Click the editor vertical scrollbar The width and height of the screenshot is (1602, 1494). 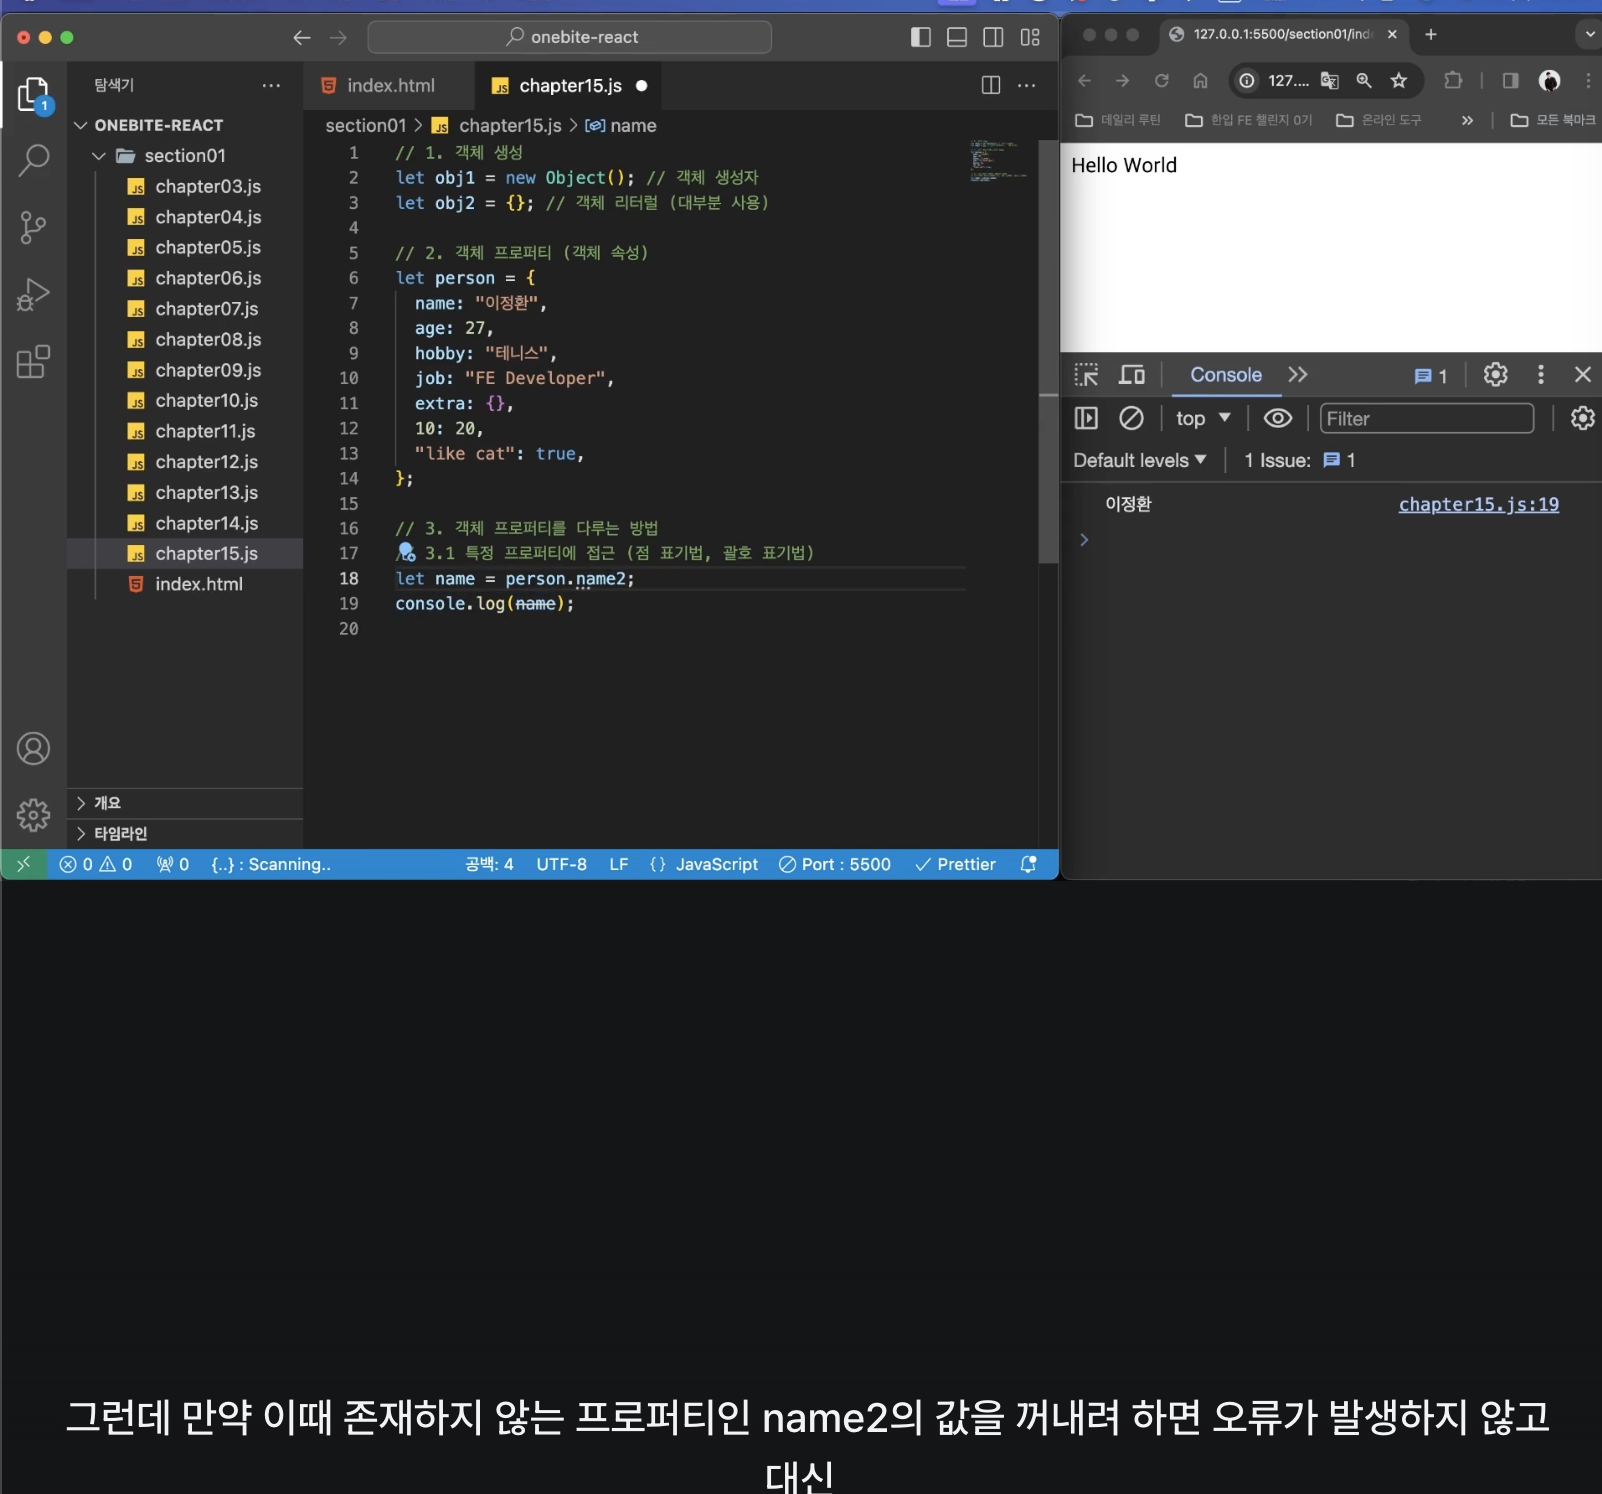click(1048, 350)
